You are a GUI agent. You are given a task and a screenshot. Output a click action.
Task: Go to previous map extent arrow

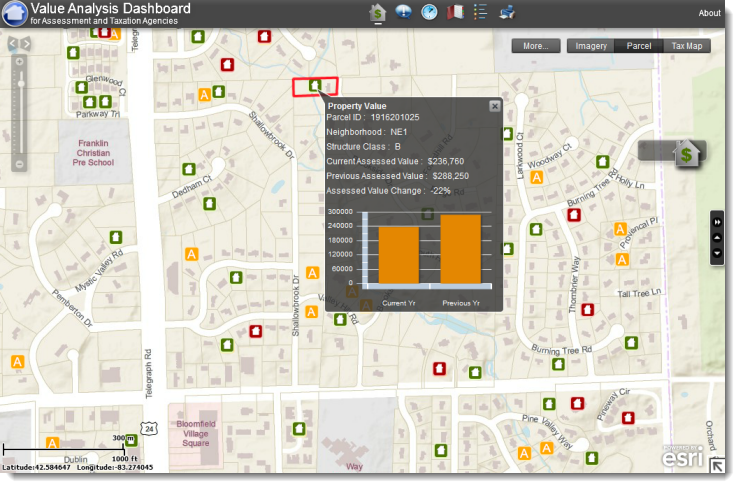click(x=12, y=43)
